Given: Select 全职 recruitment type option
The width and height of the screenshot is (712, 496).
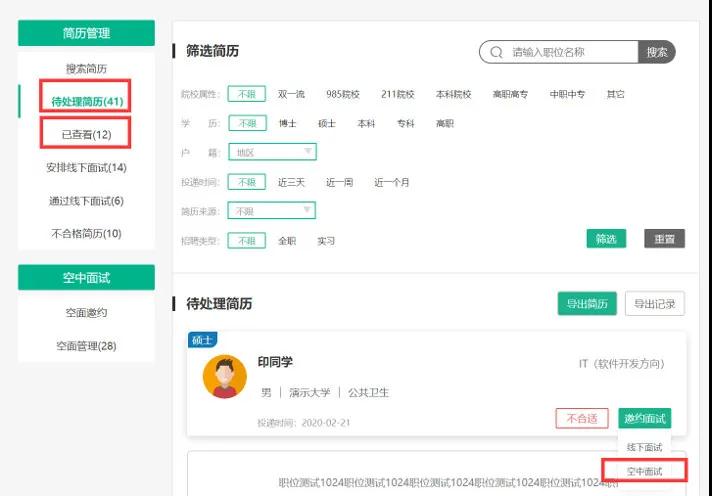Looking at the screenshot, I should (x=287, y=241).
